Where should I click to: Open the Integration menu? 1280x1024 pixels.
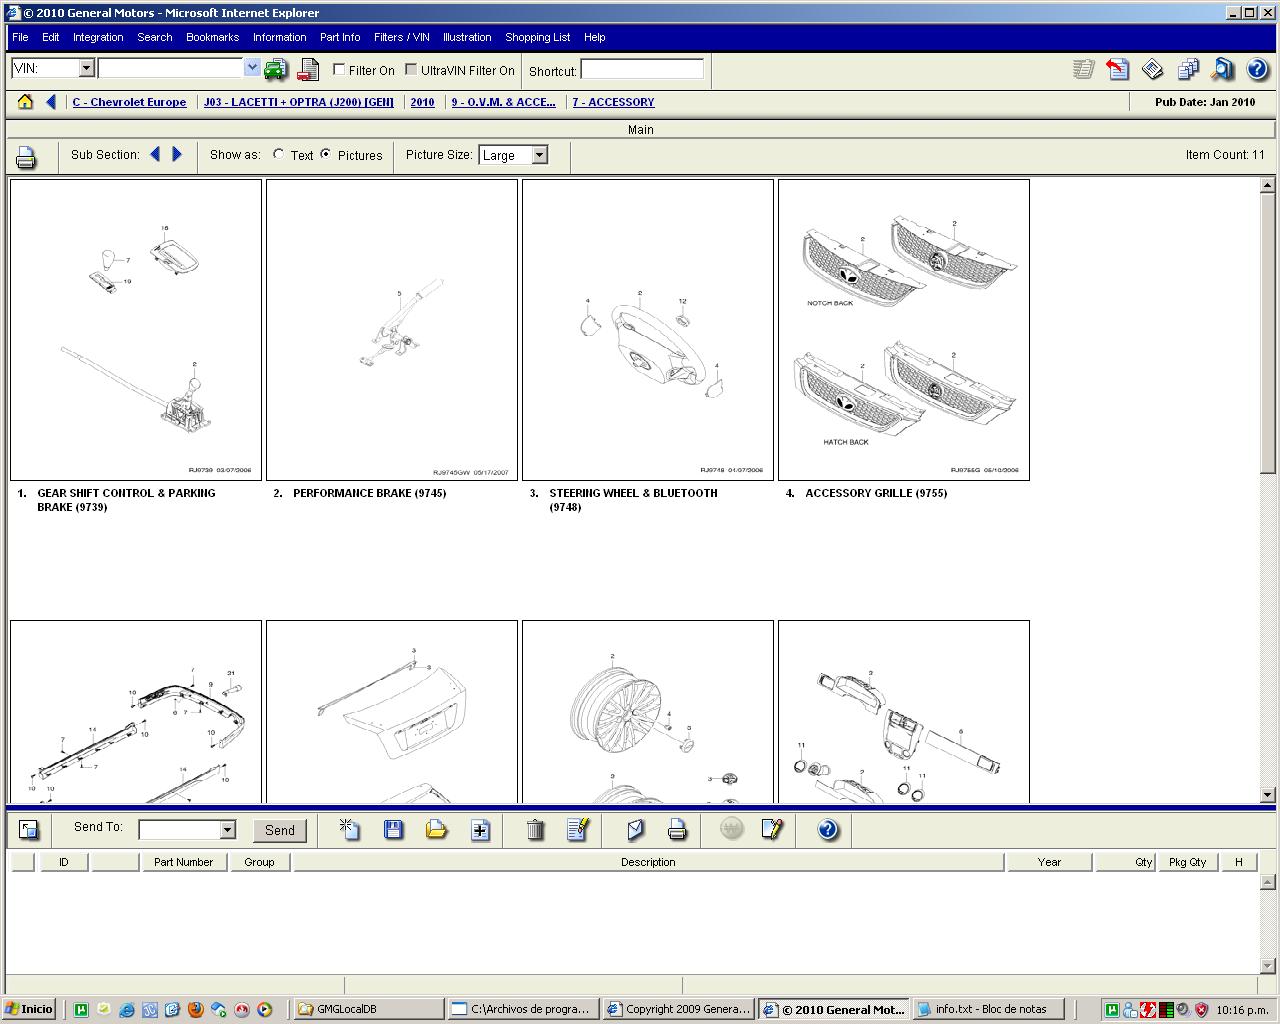(98, 37)
